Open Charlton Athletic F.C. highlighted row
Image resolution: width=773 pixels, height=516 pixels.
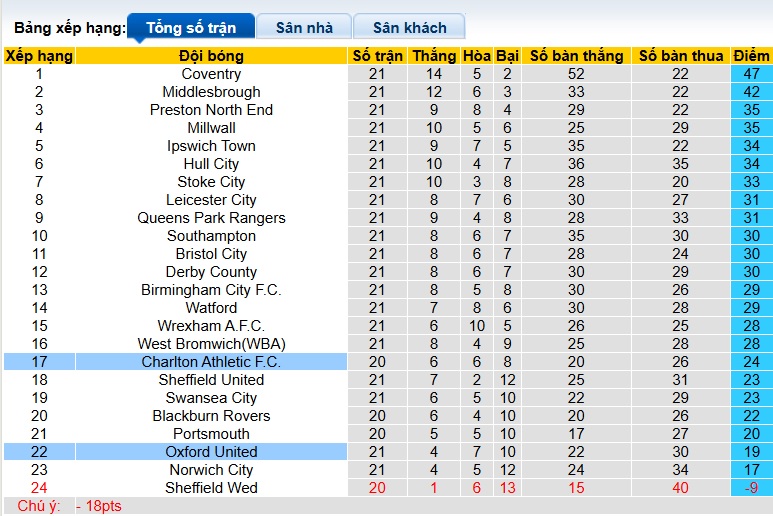[x=211, y=362]
